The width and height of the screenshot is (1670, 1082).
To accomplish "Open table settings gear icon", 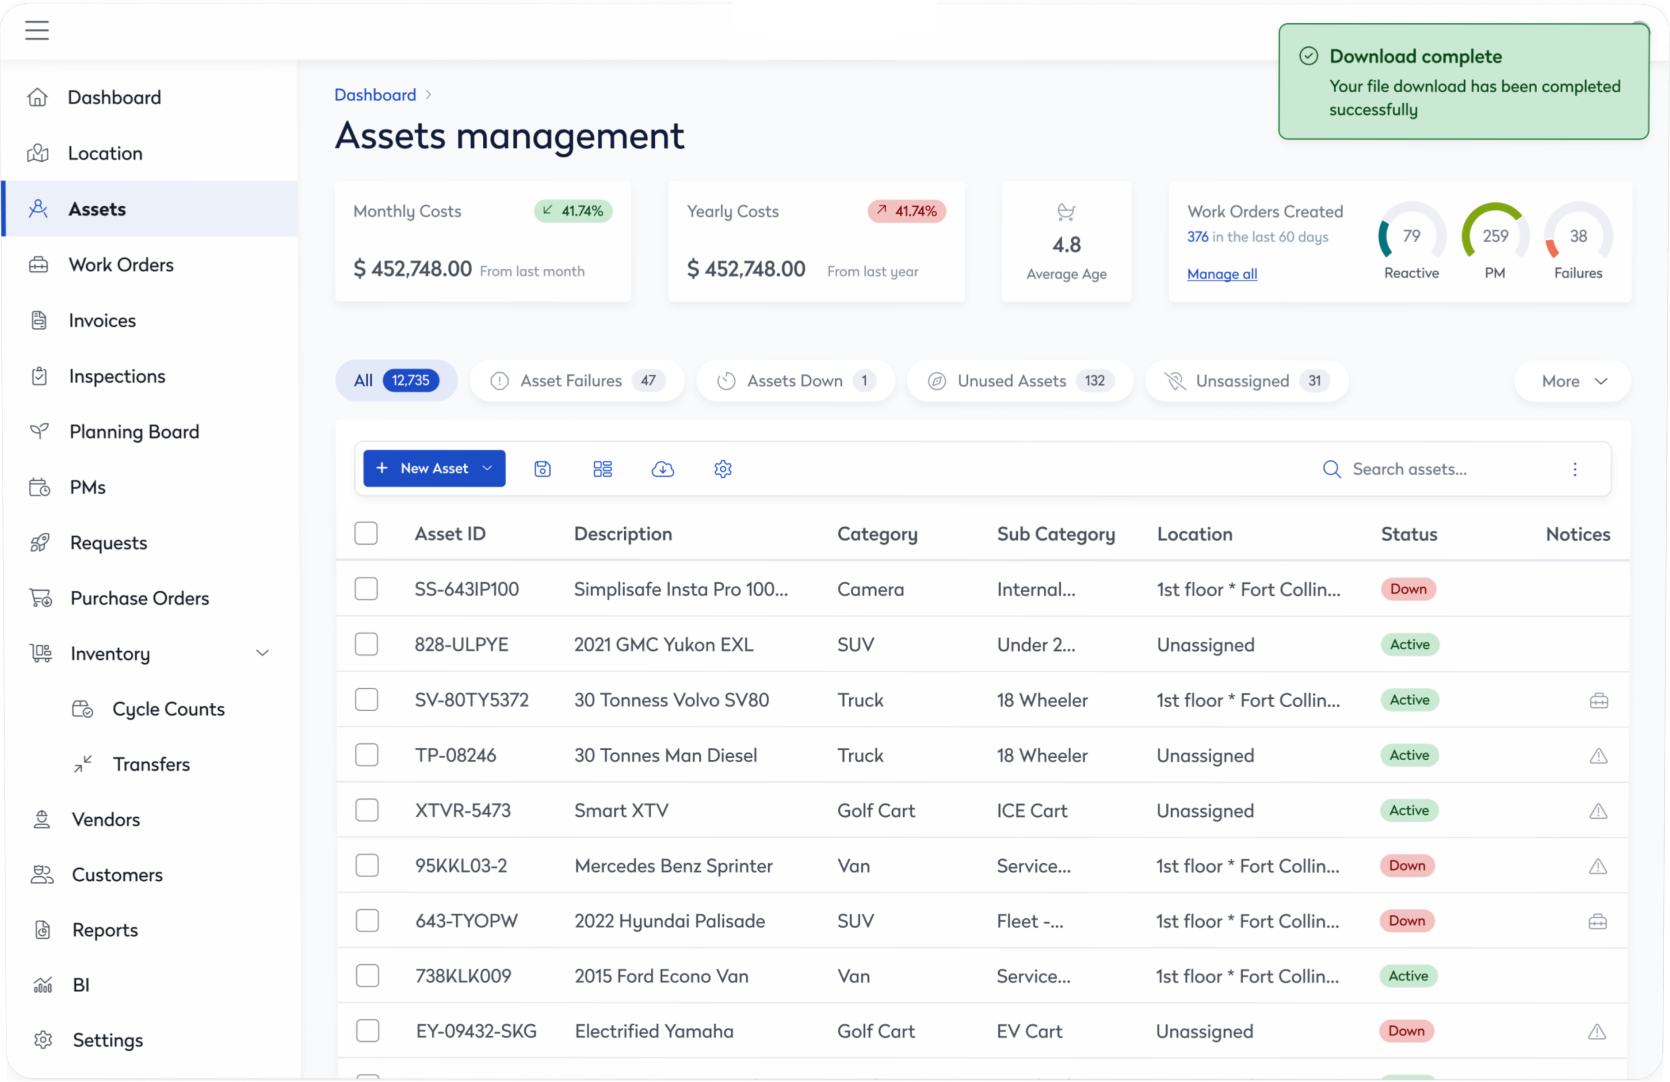I will point(723,469).
